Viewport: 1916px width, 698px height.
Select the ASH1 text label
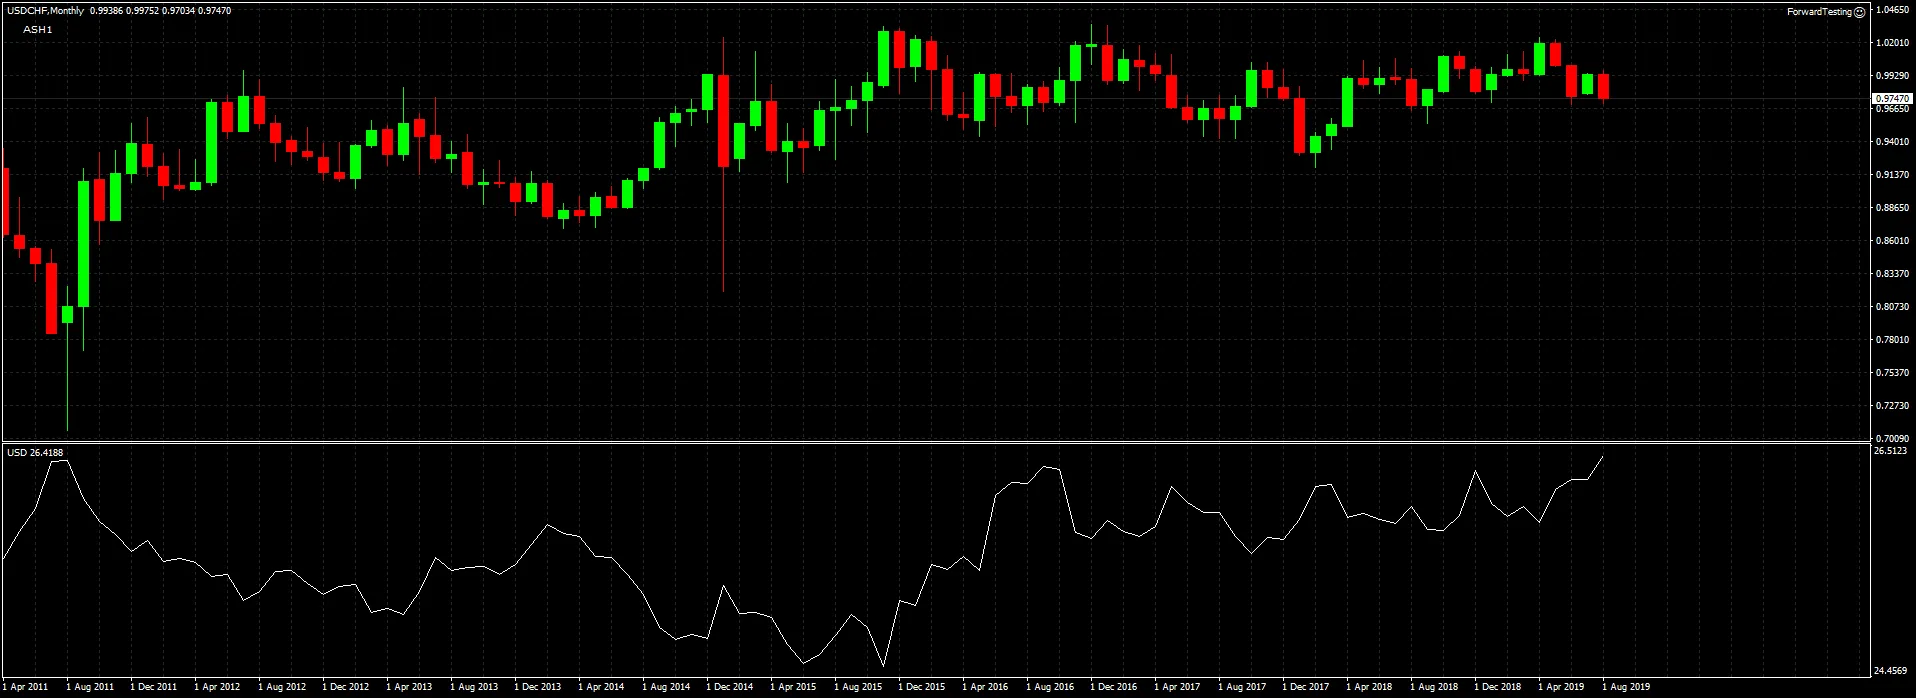click(x=38, y=30)
